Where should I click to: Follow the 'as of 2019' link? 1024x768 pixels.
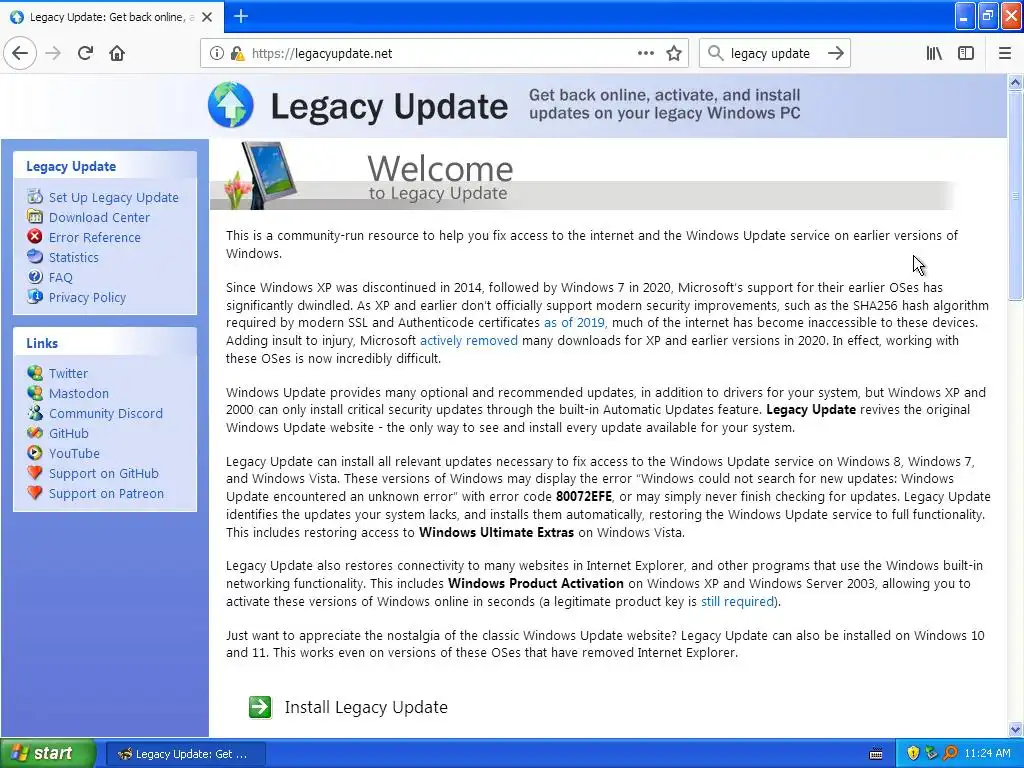574,323
